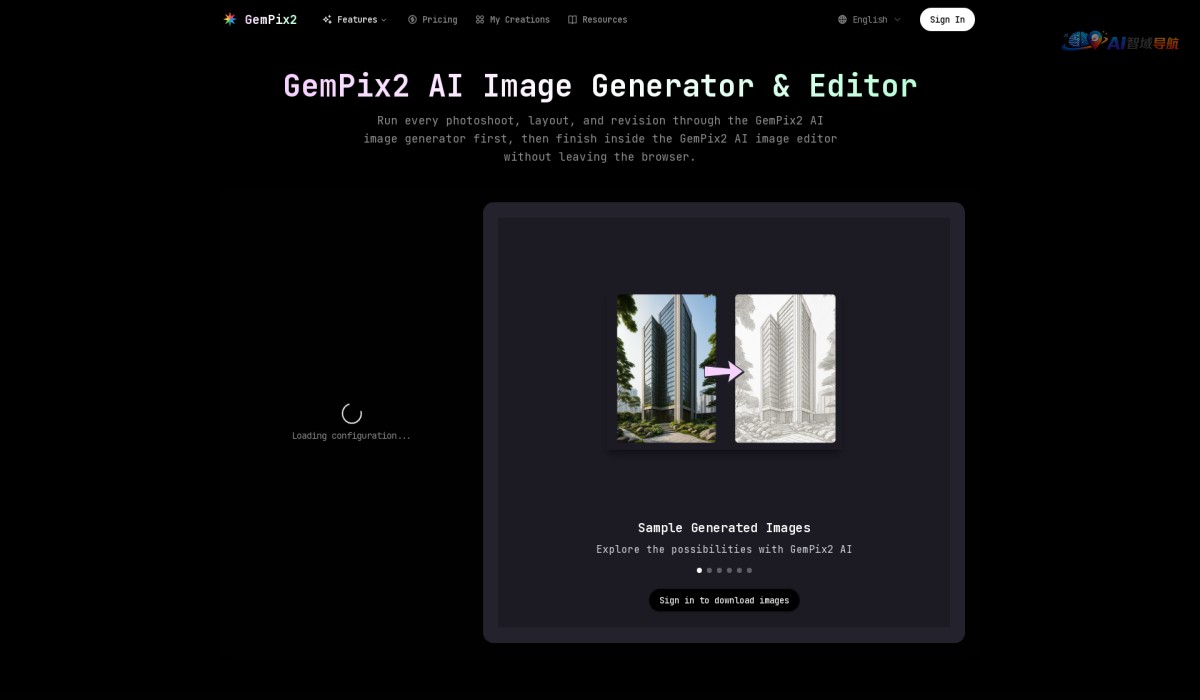1200x700 pixels.
Task: Click the Sign In button
Action: coord(946,19)
